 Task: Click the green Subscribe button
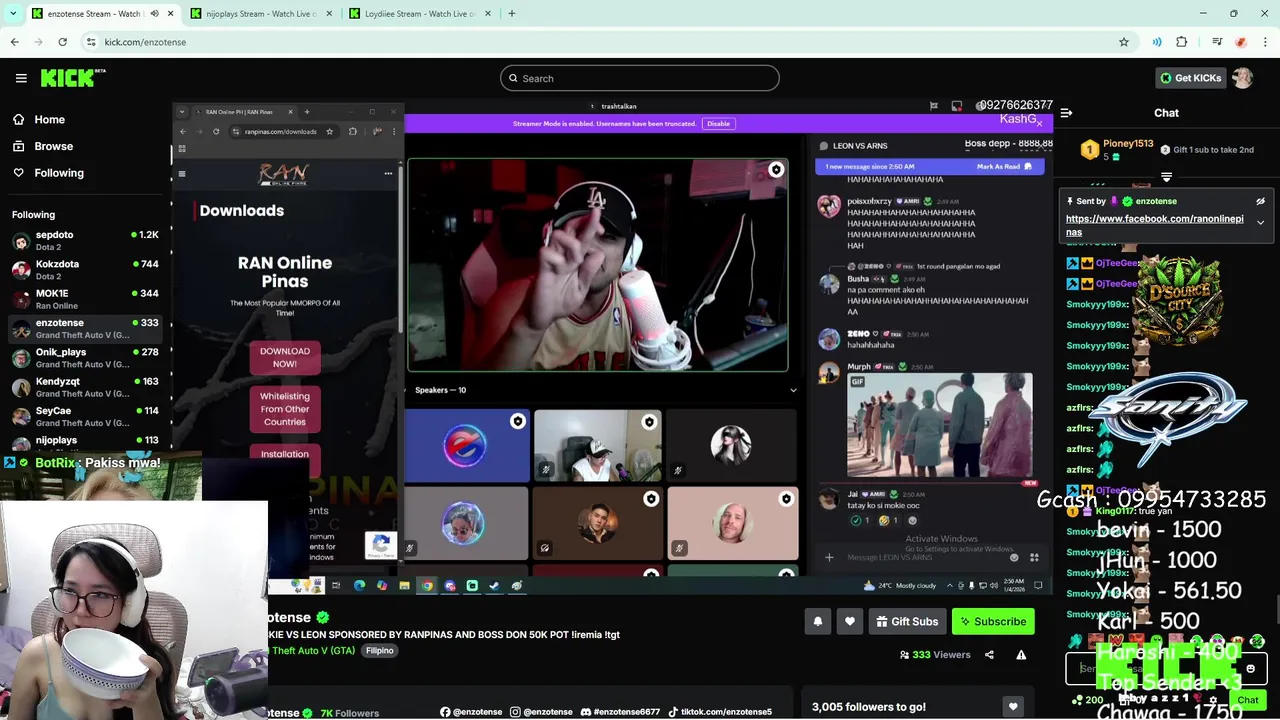click(993, 622)
